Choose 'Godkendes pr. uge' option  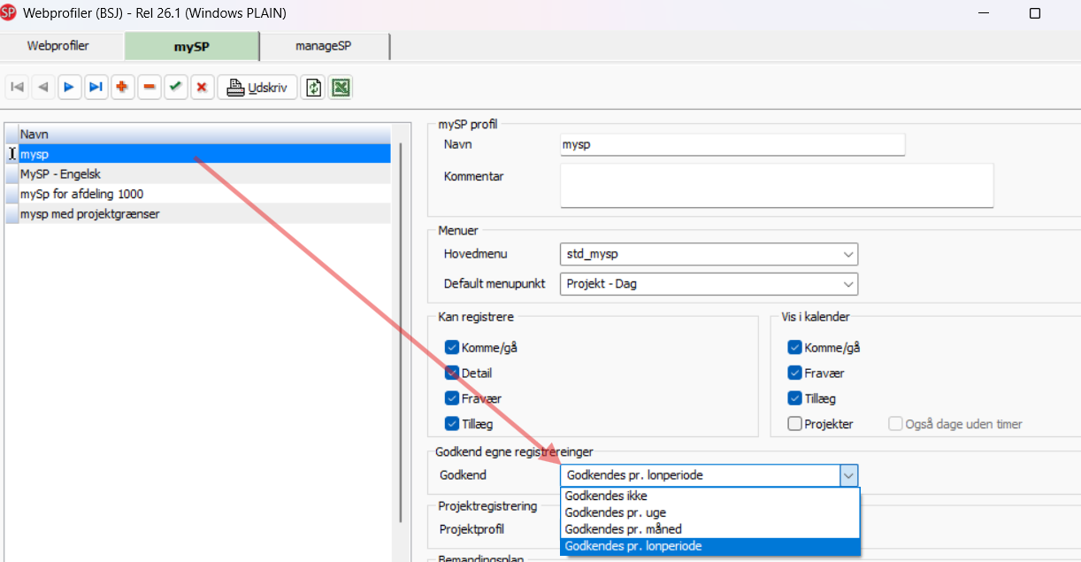pyautogui.click(x=711, y=512)
